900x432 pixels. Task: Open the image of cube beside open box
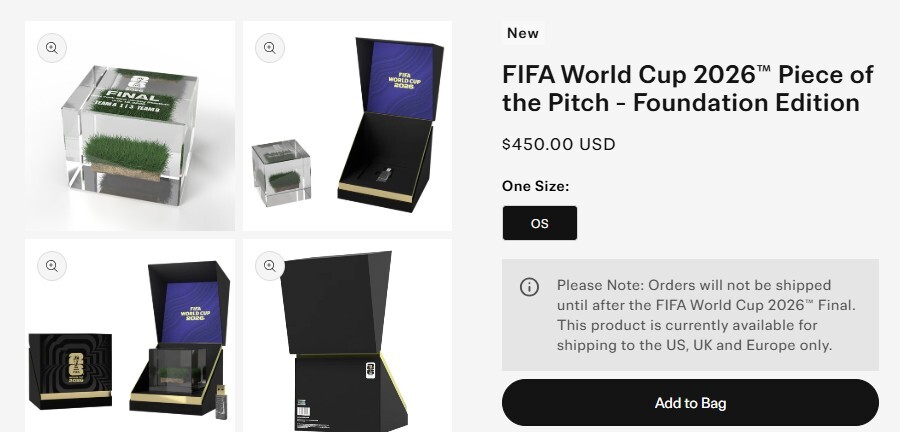tap(347, 126)
